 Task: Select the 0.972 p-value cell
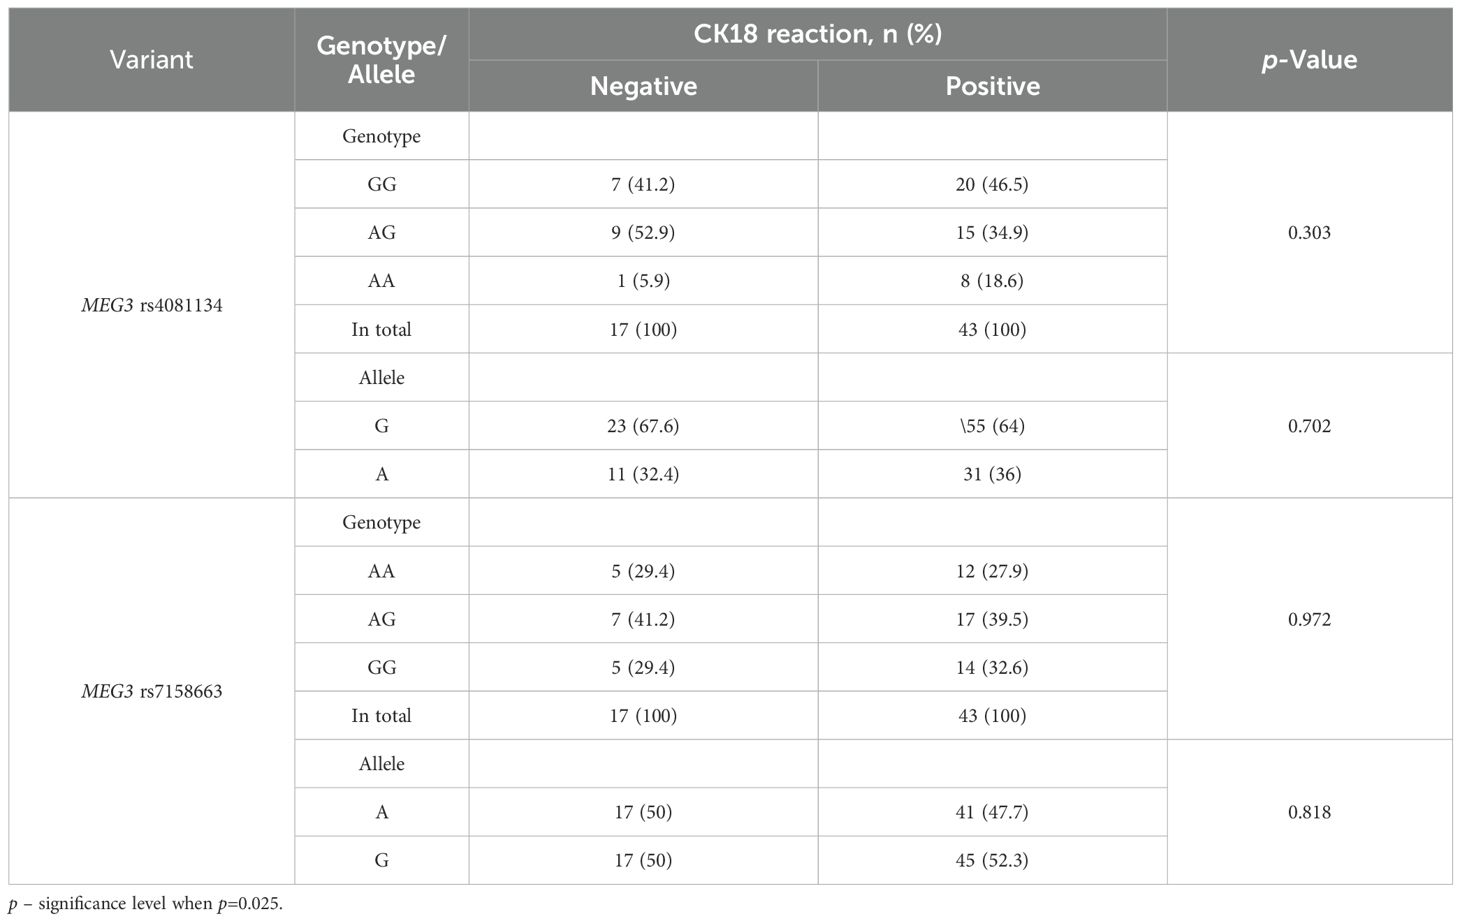pyautogui.click(x=1309, y=619)
